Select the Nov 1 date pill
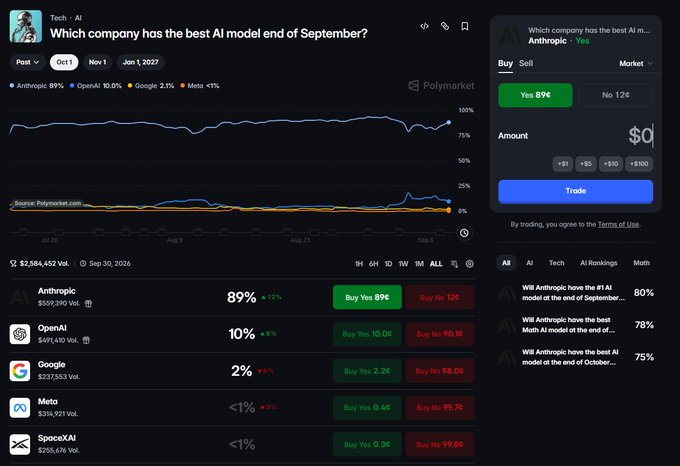 click(97, 62)
